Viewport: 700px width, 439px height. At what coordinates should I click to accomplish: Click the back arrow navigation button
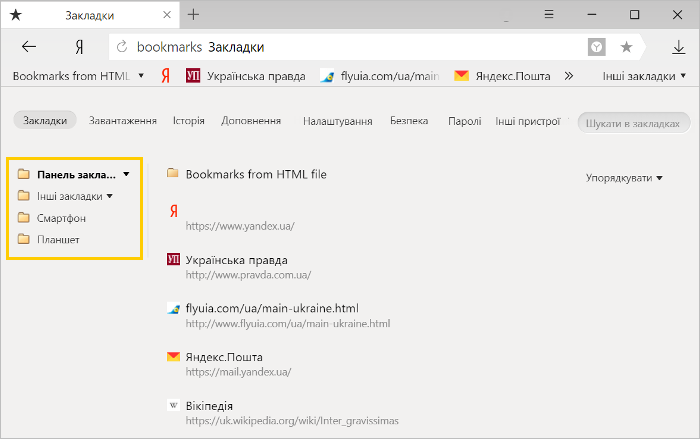(x=29, y=46)
